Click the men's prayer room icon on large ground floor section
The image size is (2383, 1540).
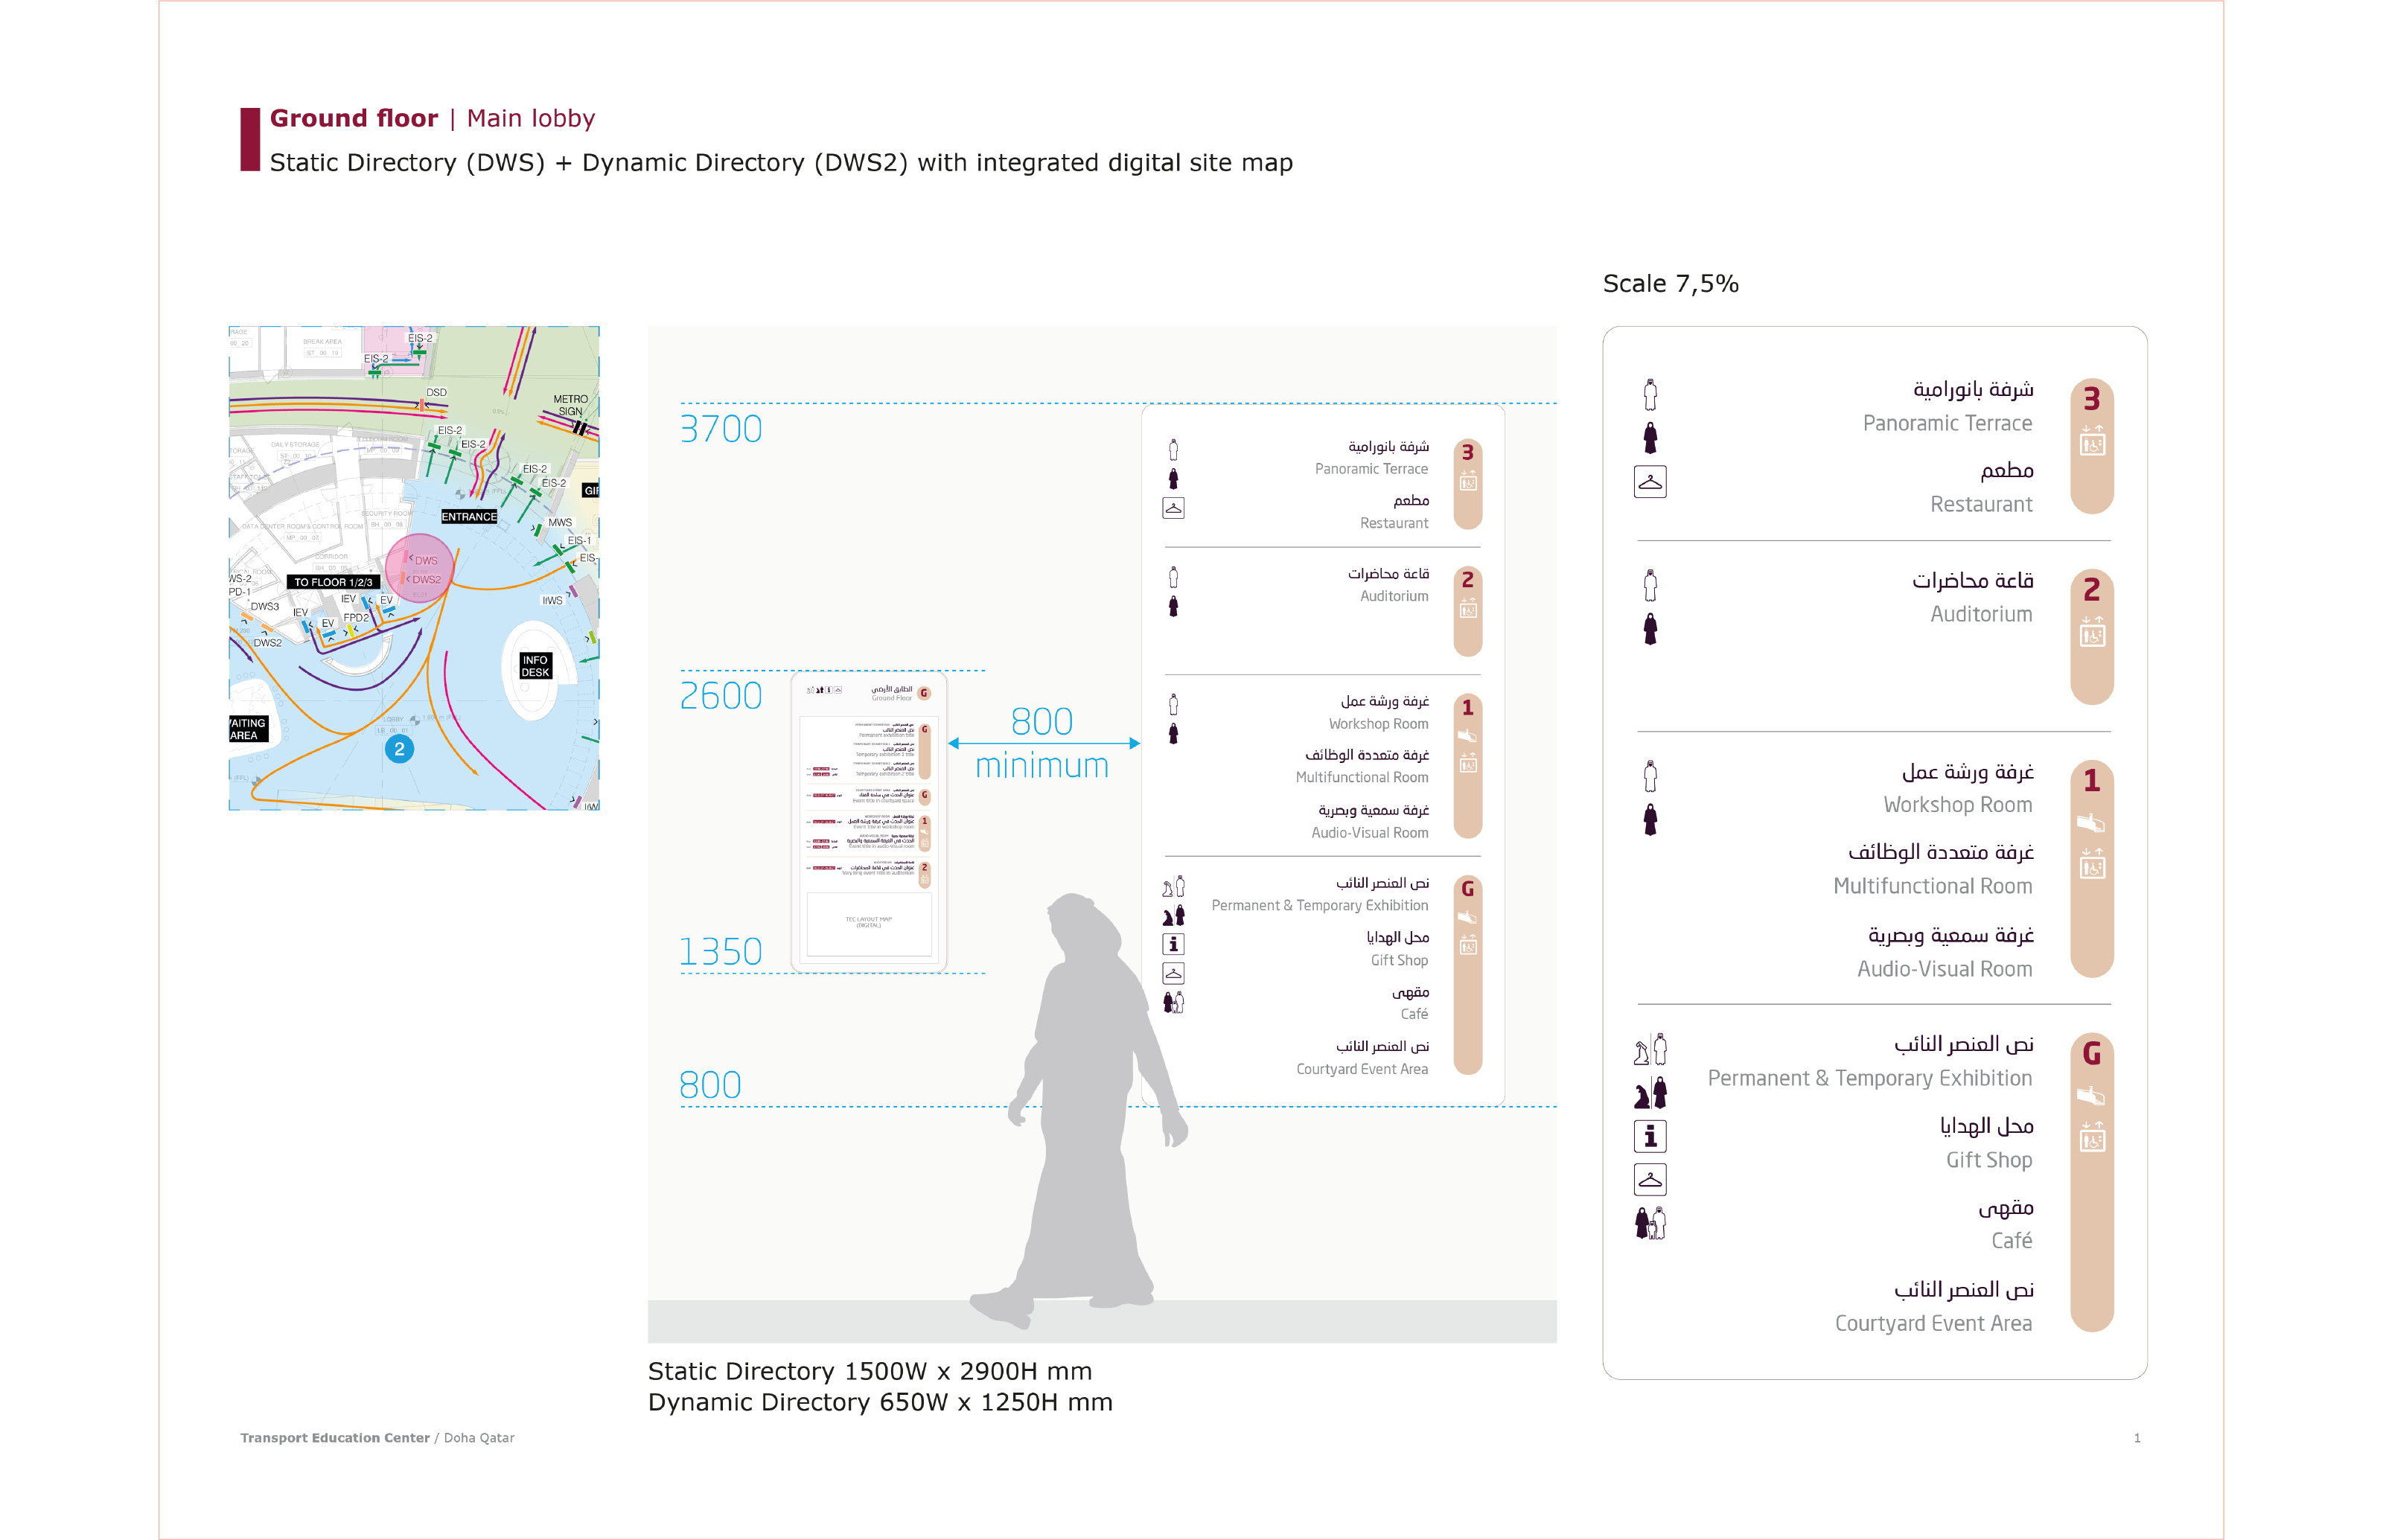1650,1050
